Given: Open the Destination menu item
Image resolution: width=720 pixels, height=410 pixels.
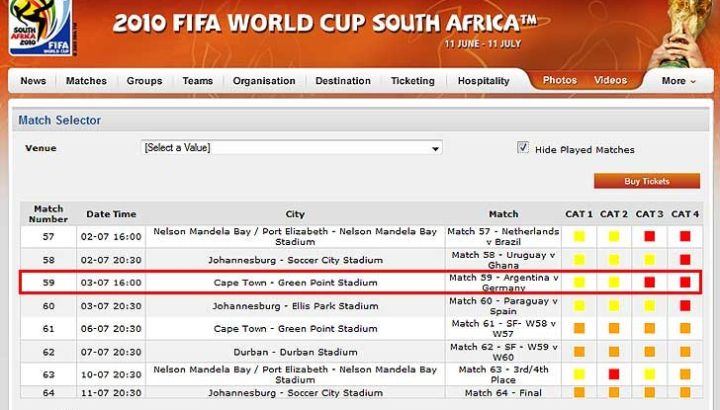Looking at the screenshot, I should pyautogui.click(x=343, y=81).
